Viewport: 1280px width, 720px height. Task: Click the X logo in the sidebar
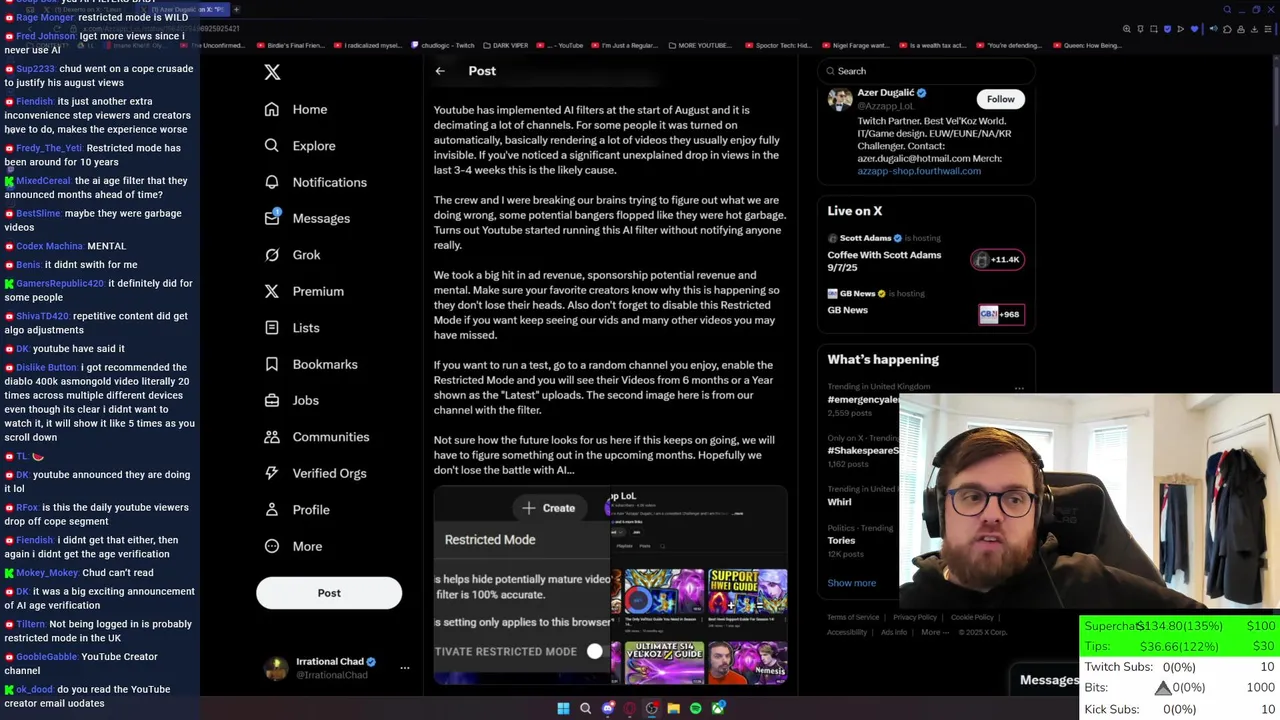pos(272,72)
